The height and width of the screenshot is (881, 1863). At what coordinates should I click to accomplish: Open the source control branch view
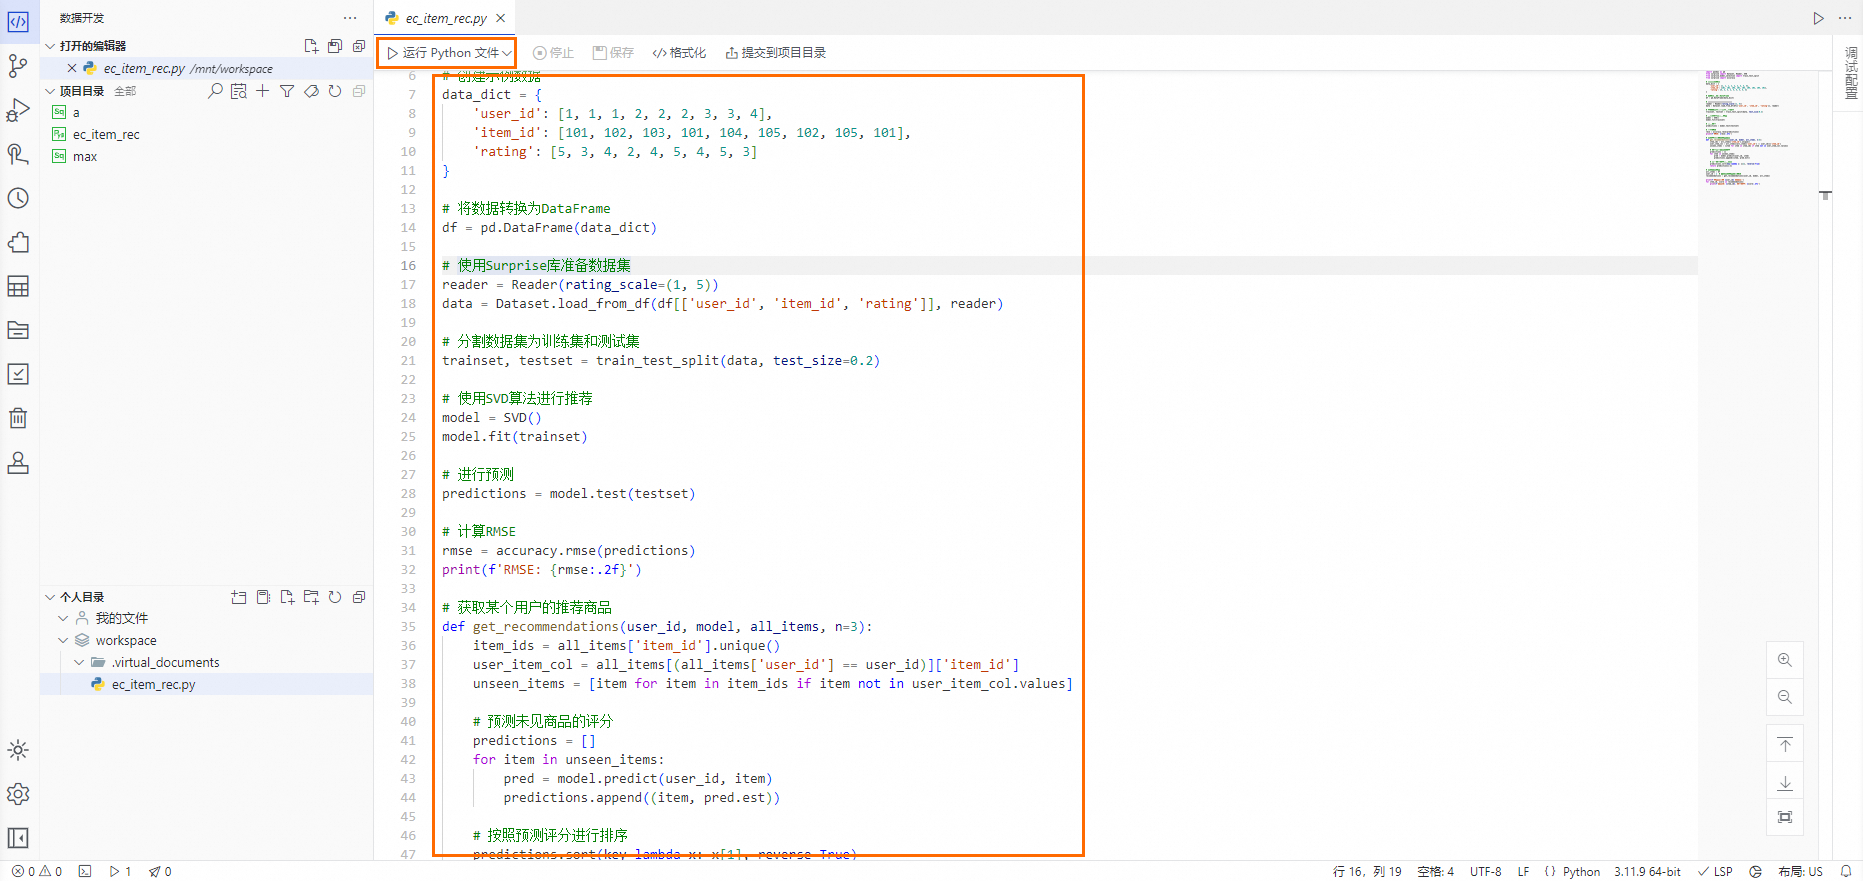(18, 66)
